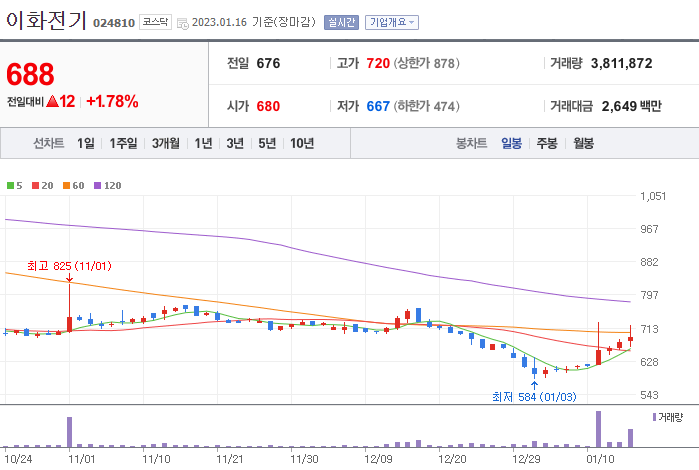Switch to the 주봉 candle chart
The image size is (699, 470).
pyautogui.click(x=547, y=143)
